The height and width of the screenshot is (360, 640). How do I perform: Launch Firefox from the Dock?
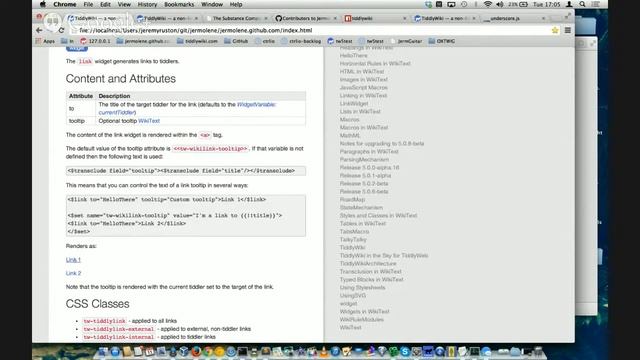coord(196,351)
